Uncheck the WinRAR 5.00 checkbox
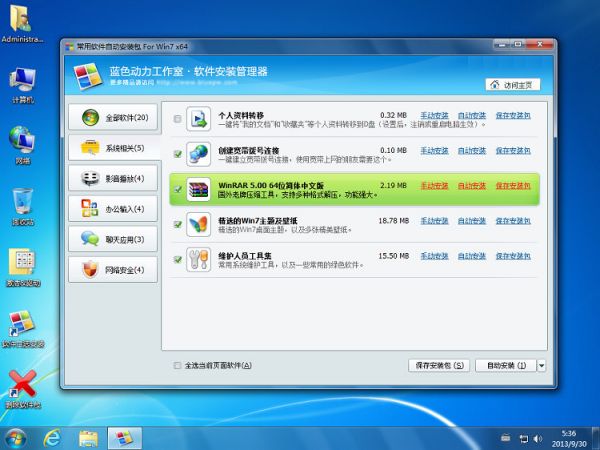 [x=178, y=189]
